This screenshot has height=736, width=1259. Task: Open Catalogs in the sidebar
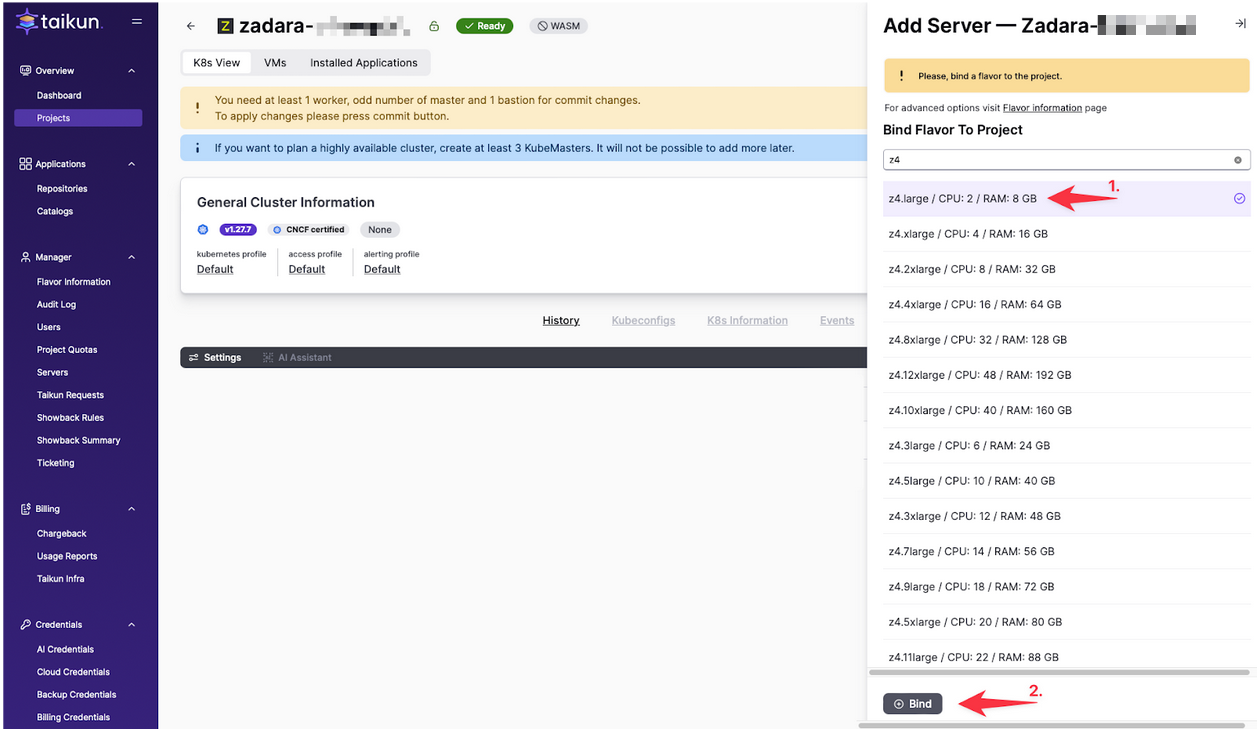coord(55,212)
